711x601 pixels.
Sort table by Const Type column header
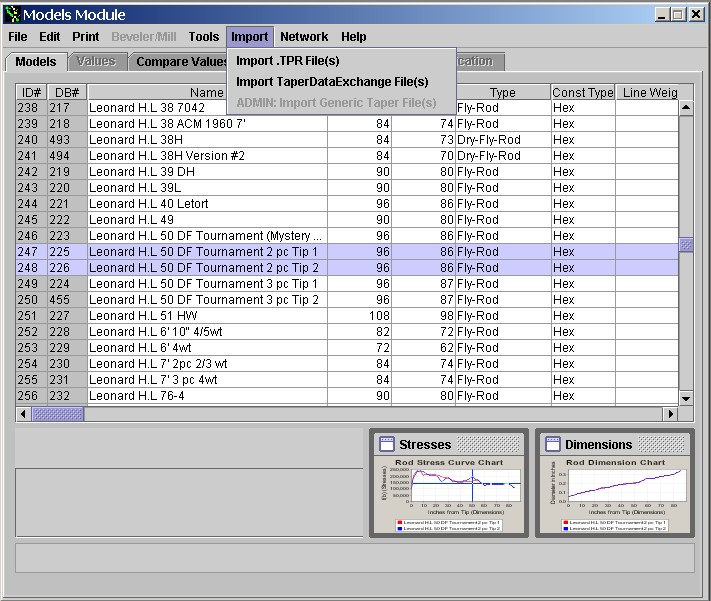pyautogui.click(x=582, y=93)
